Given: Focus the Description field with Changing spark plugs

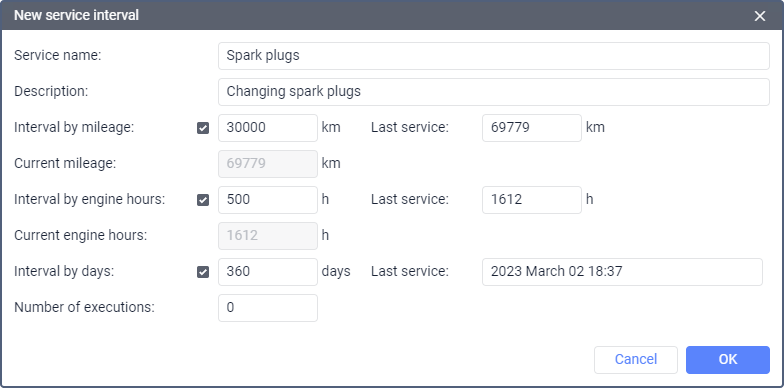Looking at the screenshot, I should tap(494, 92).
